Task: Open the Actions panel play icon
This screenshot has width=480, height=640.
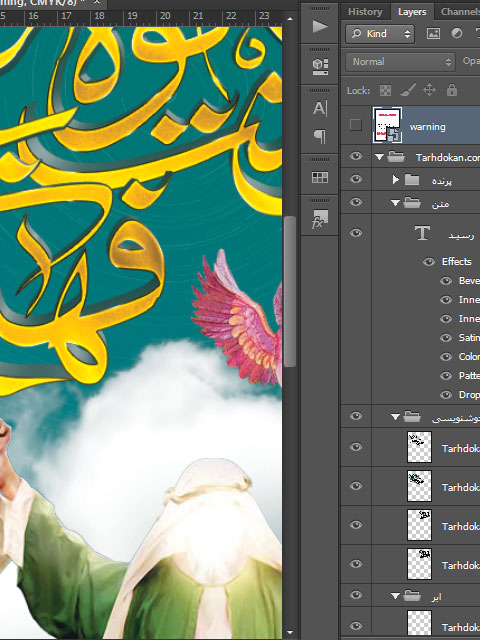Action: point(320,27)
